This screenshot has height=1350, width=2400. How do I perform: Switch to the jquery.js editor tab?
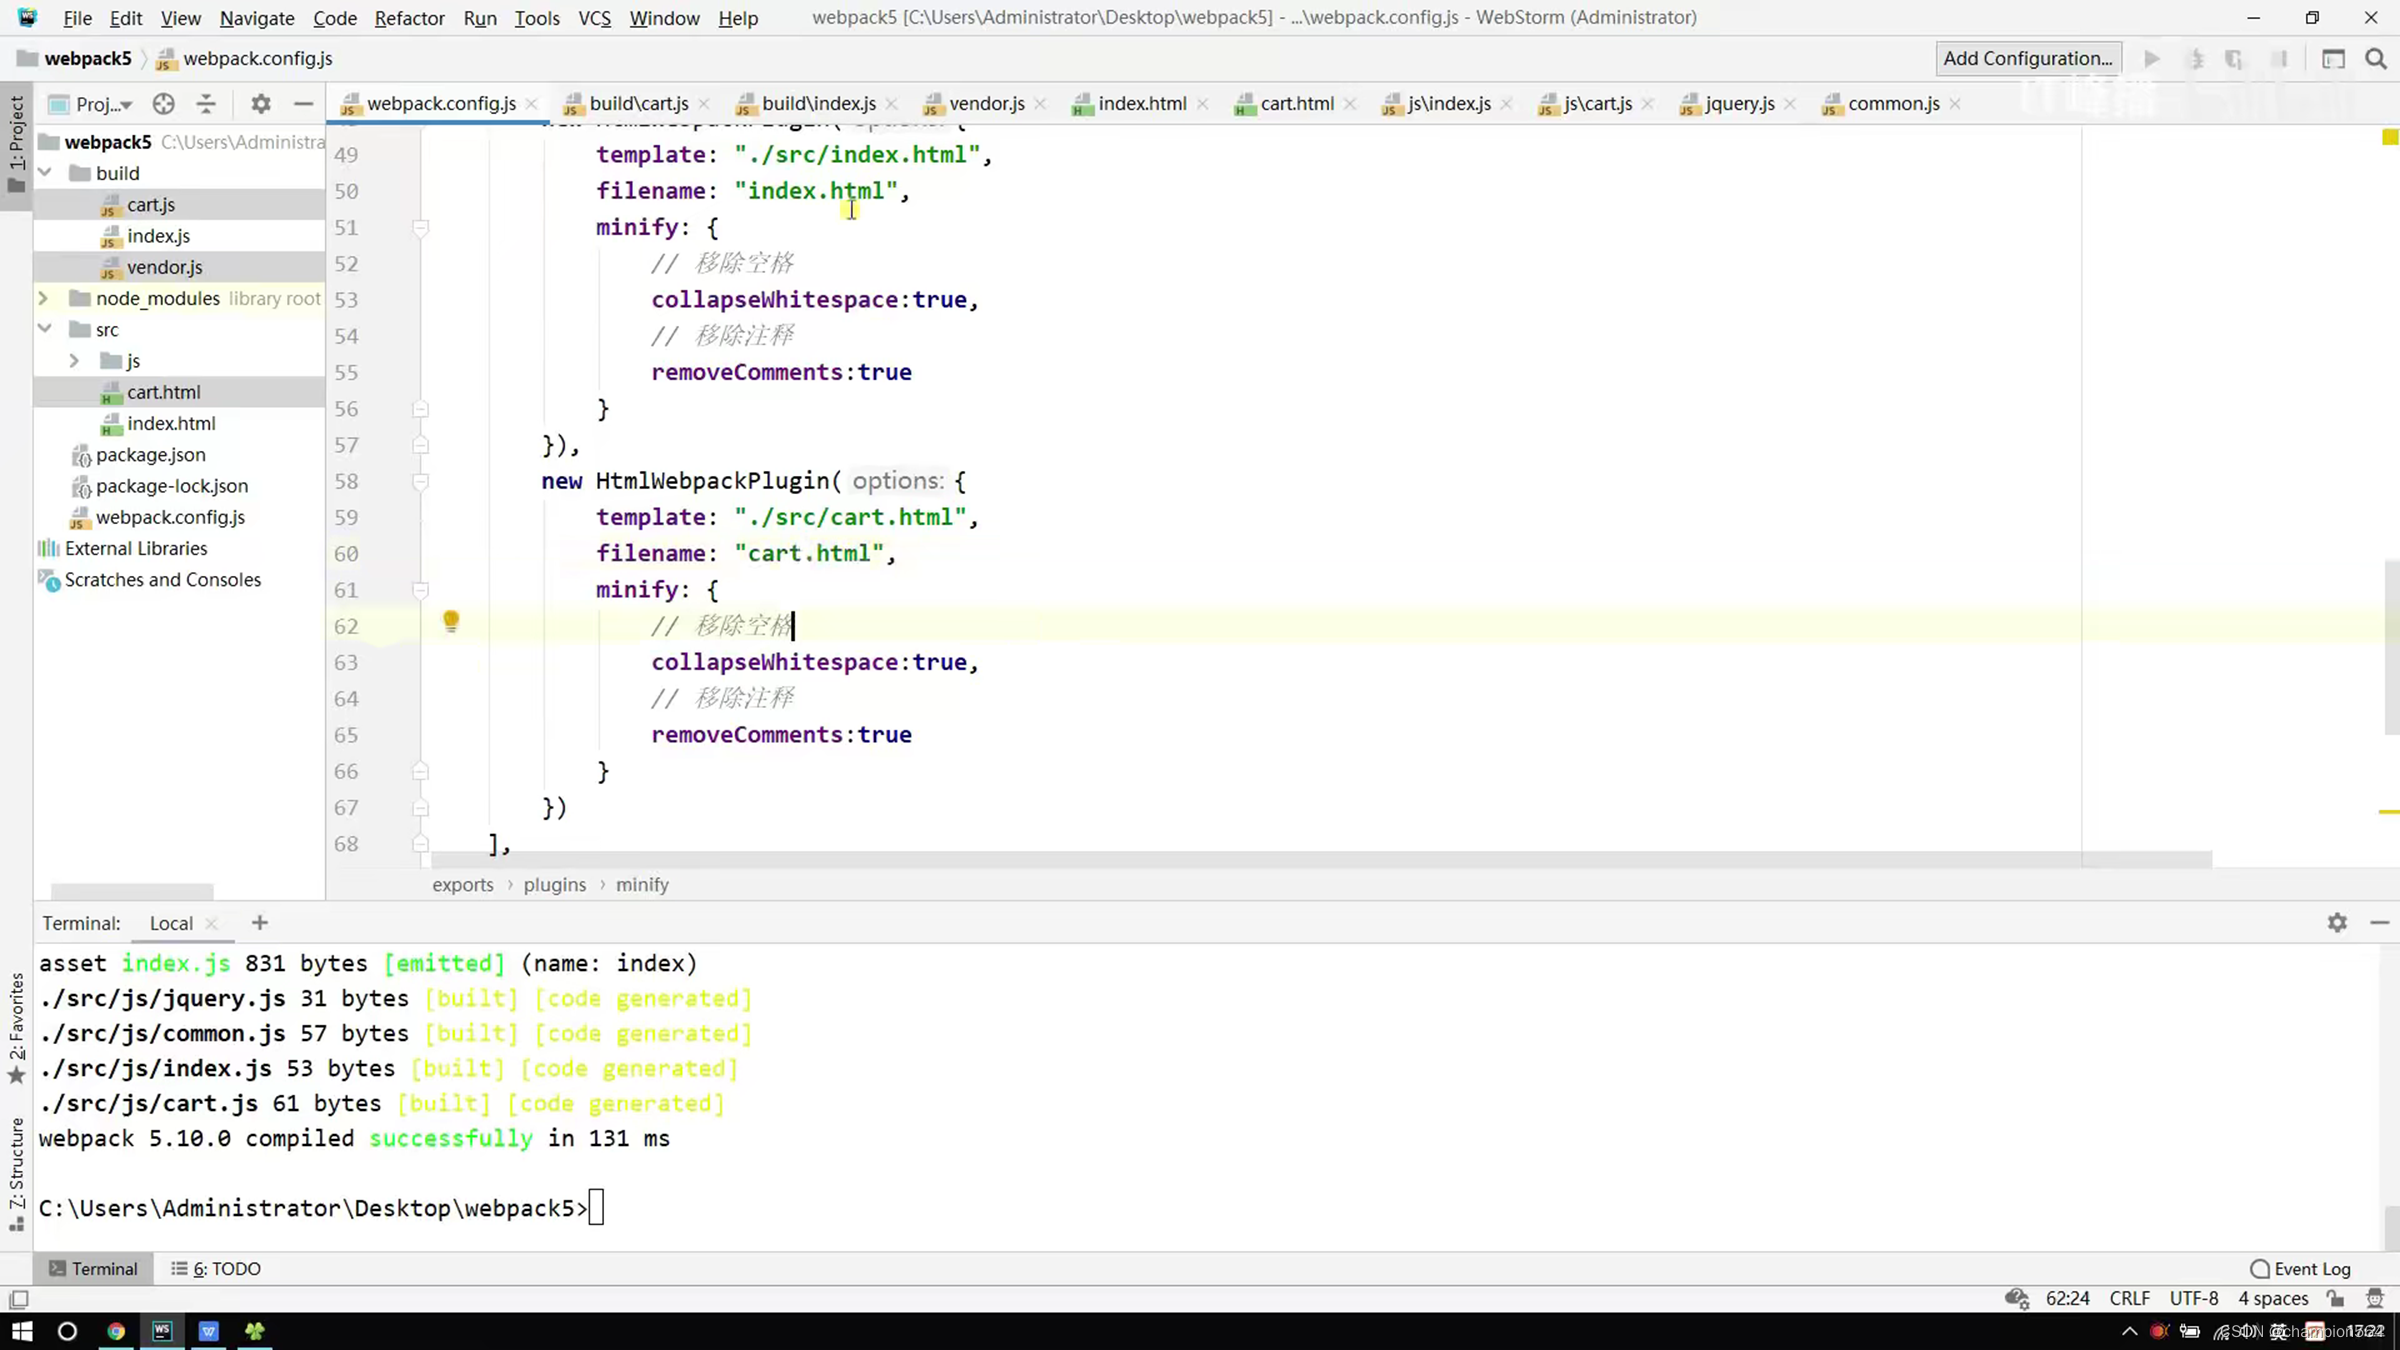[x=1739, y=103]
